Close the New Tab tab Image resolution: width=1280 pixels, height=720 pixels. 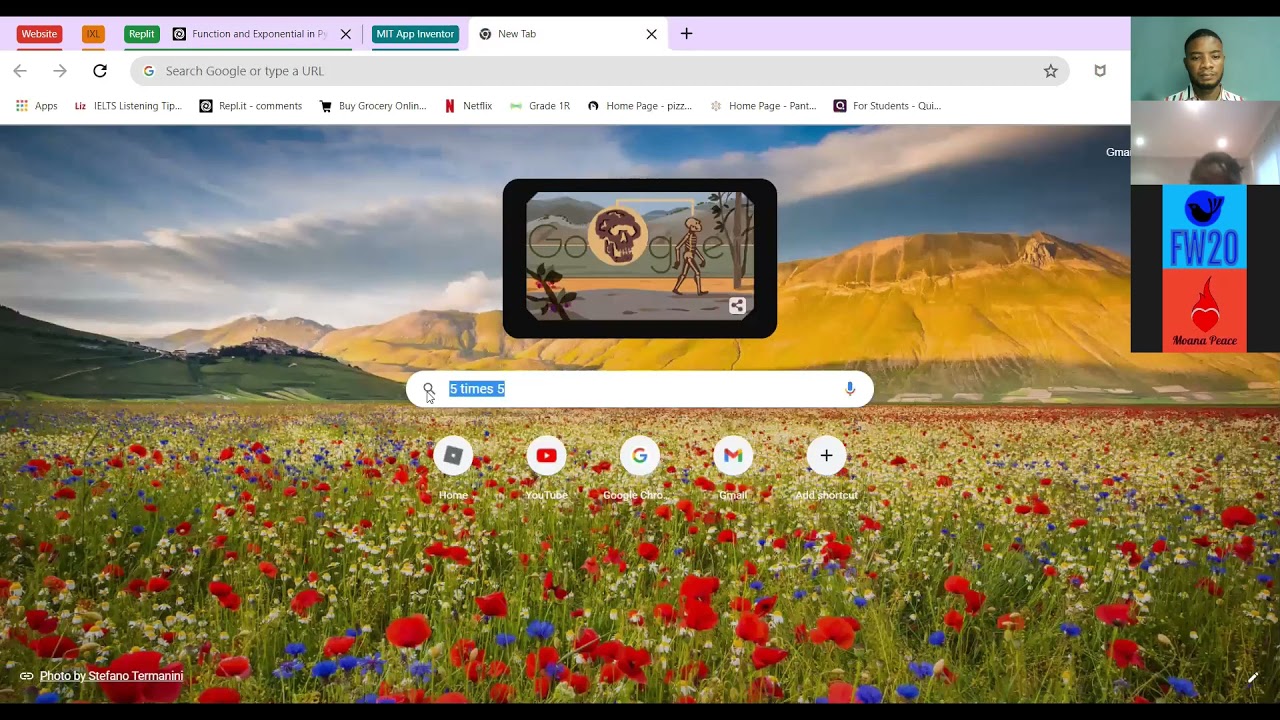click(x=651, y=34)
